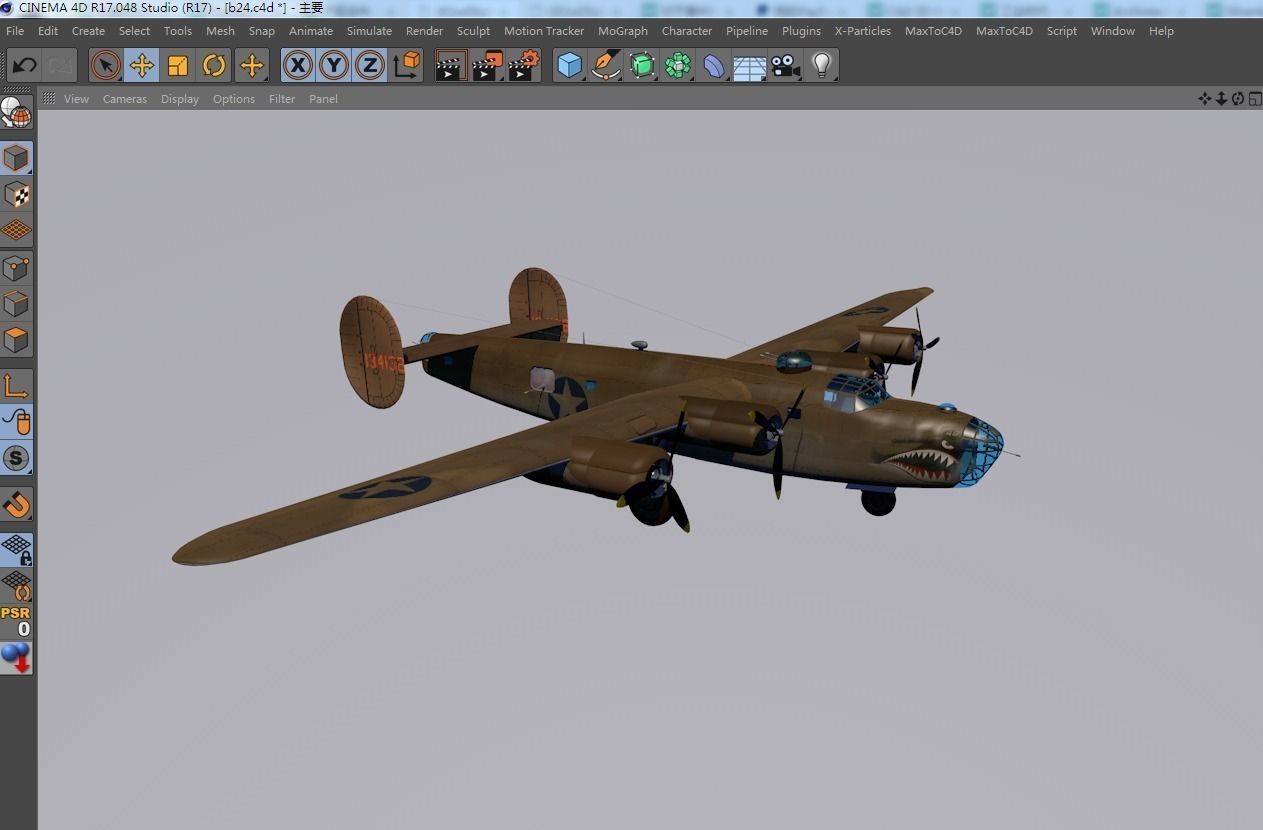Switch to Edges mode
Image resolution: width=1263 pixels, height=830 pixels.
point(16,303)
